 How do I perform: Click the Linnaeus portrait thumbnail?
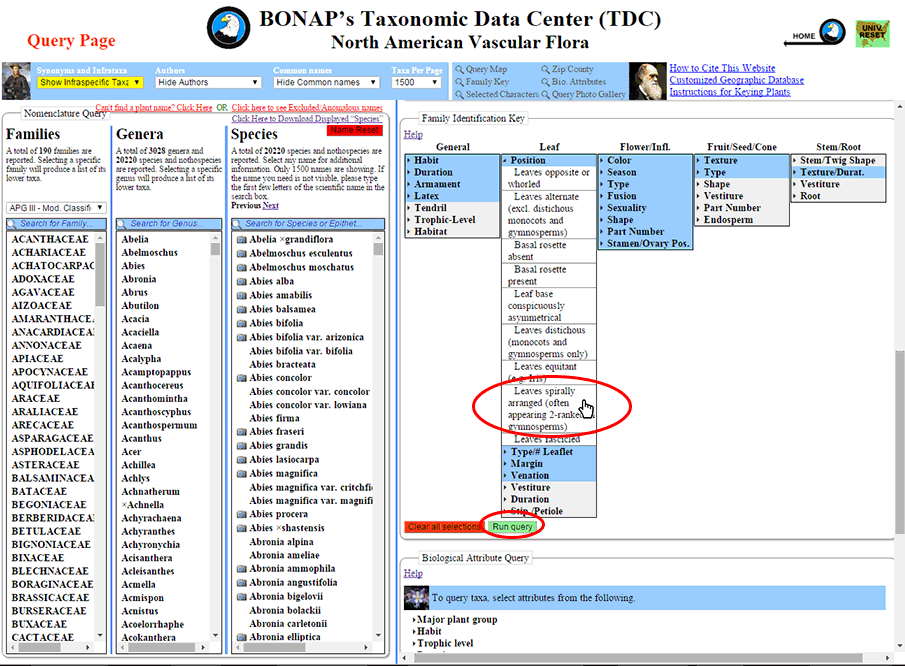pos(16,81)
